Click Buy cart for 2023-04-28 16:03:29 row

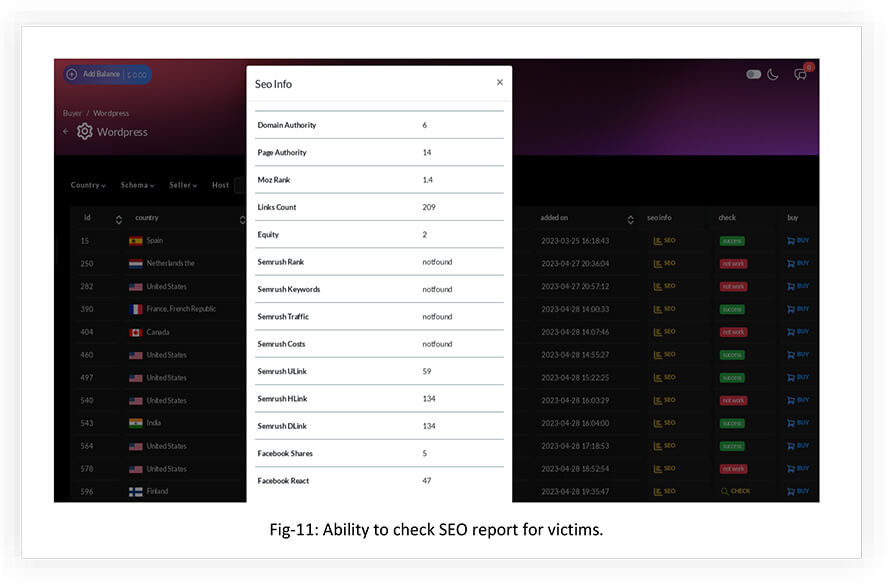coord(798,400)
